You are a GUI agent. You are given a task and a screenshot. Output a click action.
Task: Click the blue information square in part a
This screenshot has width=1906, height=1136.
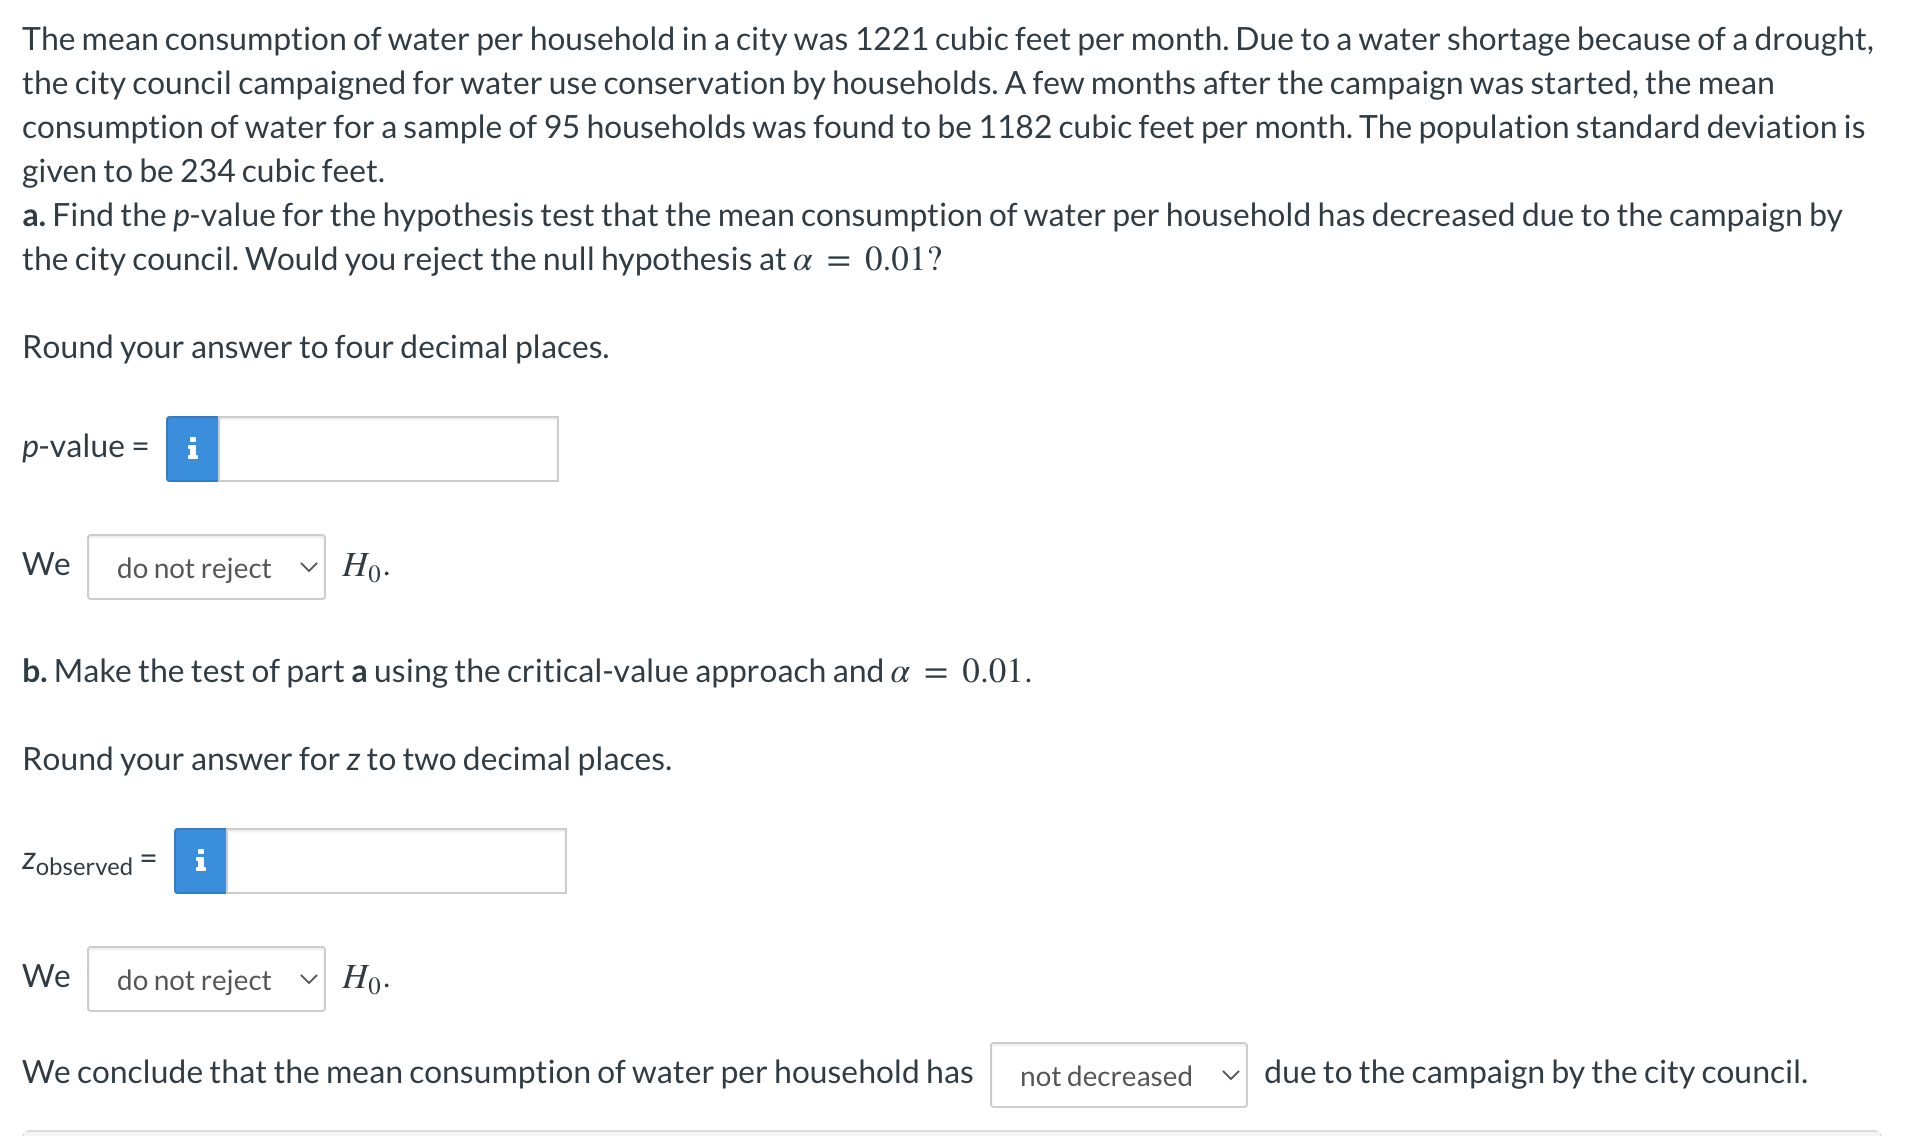tap(192, 448)
